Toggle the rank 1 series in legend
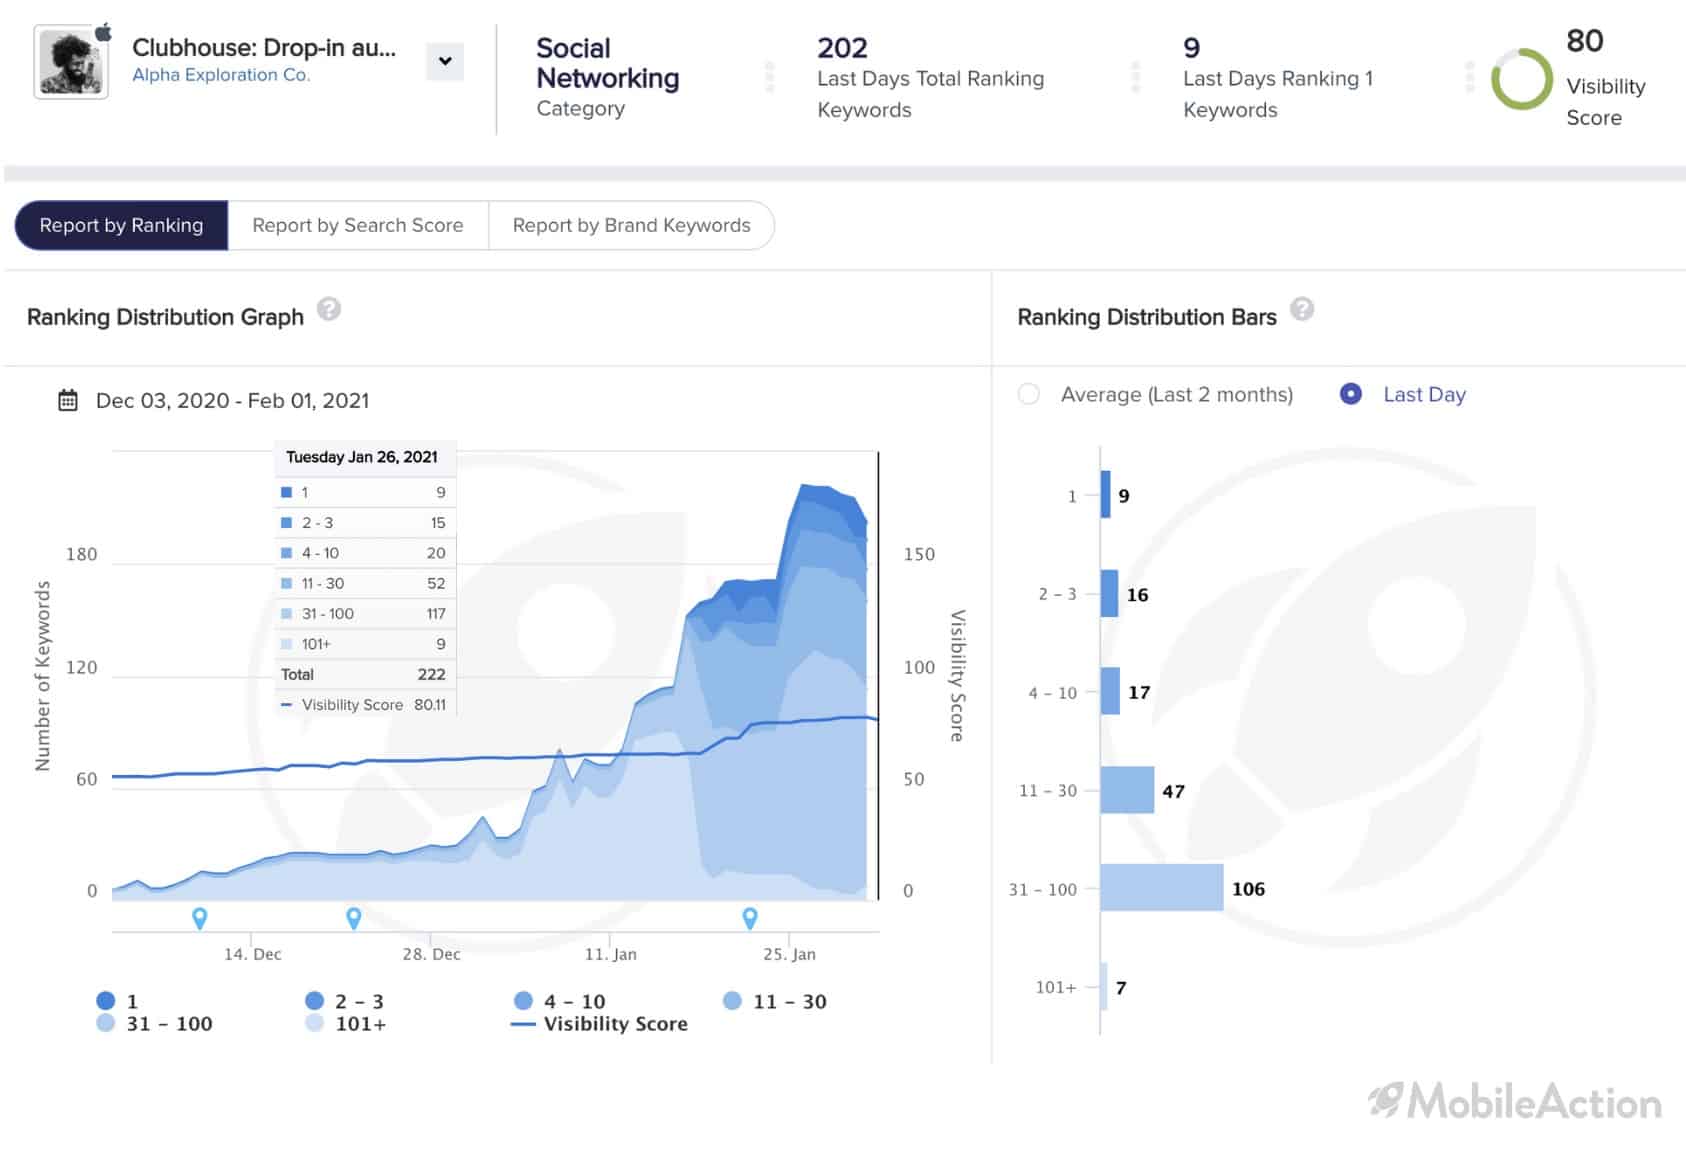The image size is (1686, 1166). click(x=117, y=1001)
